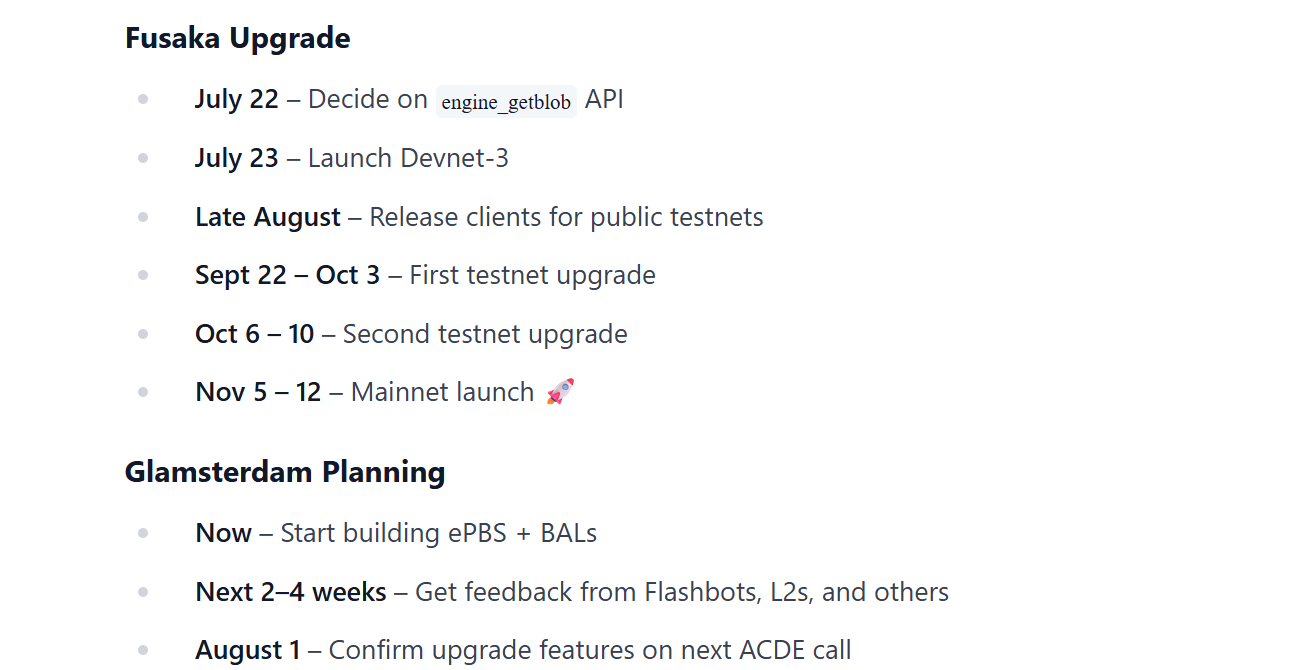This screenshot has width=1308, height=670.
Task: Click Start building ePBS + BALs text
Action: tap(439, 534)
